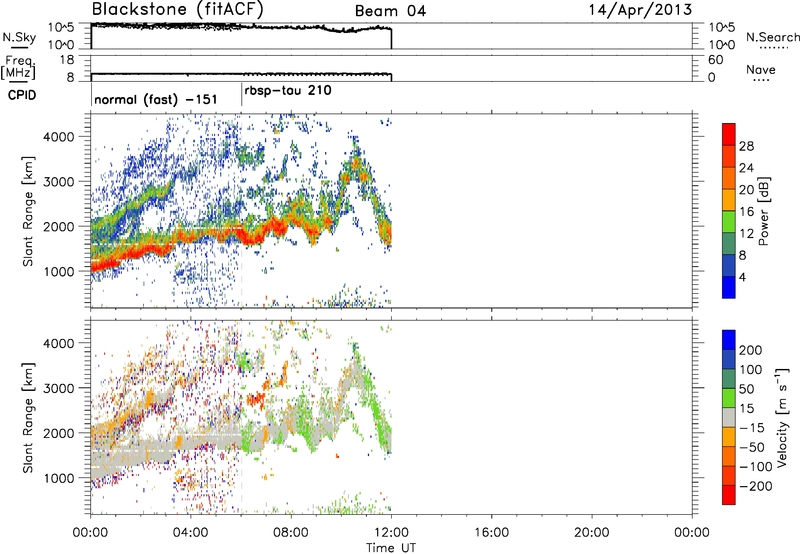Click the 18 tick on the frequency axis
The image size is (800, 554).
click(67, 60)
